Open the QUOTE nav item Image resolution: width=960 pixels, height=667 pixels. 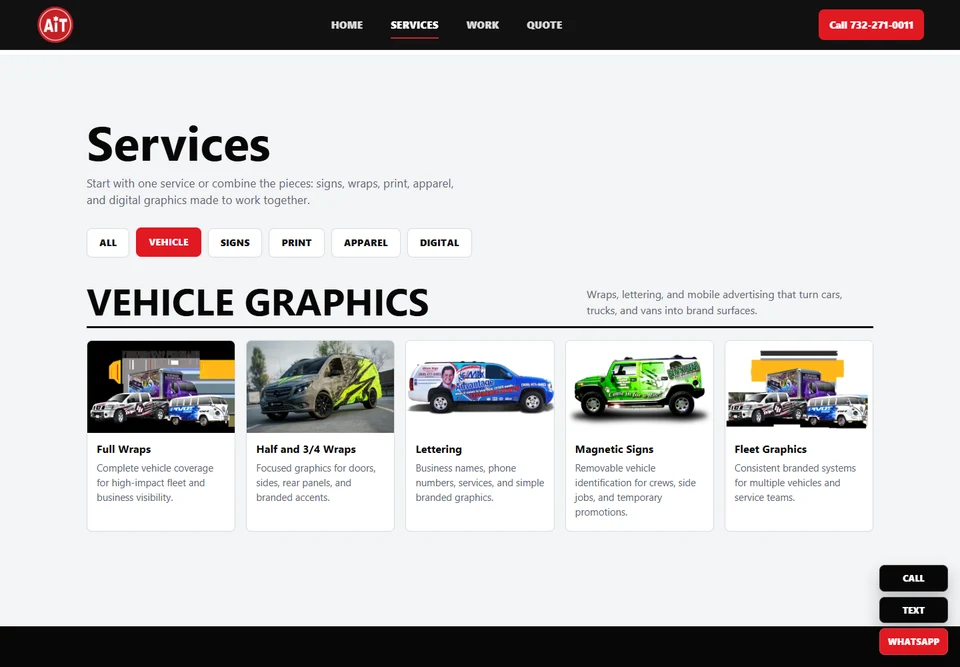point(544,25)
